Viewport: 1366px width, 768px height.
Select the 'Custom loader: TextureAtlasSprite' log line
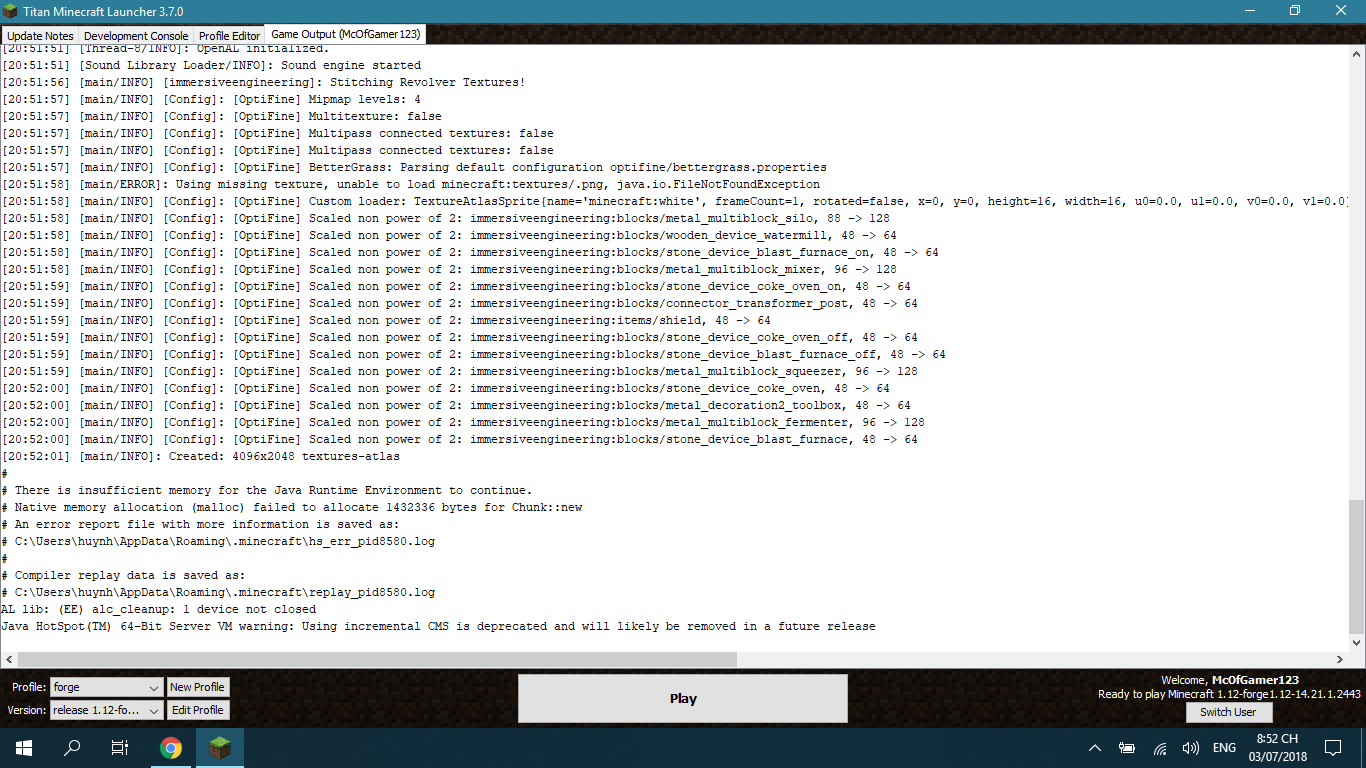click(676, 201)
